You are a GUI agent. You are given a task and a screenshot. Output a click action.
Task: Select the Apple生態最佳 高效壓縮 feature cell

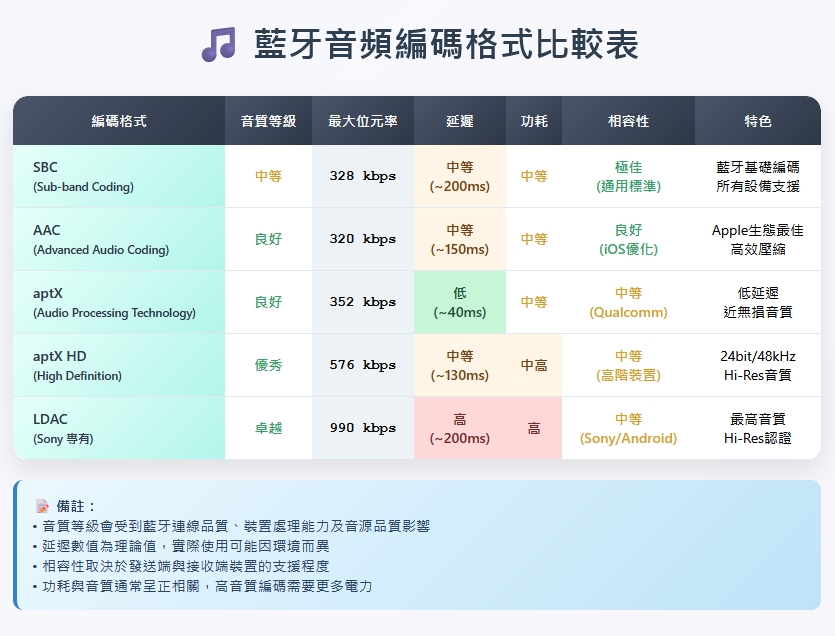(x=758, y=239)
